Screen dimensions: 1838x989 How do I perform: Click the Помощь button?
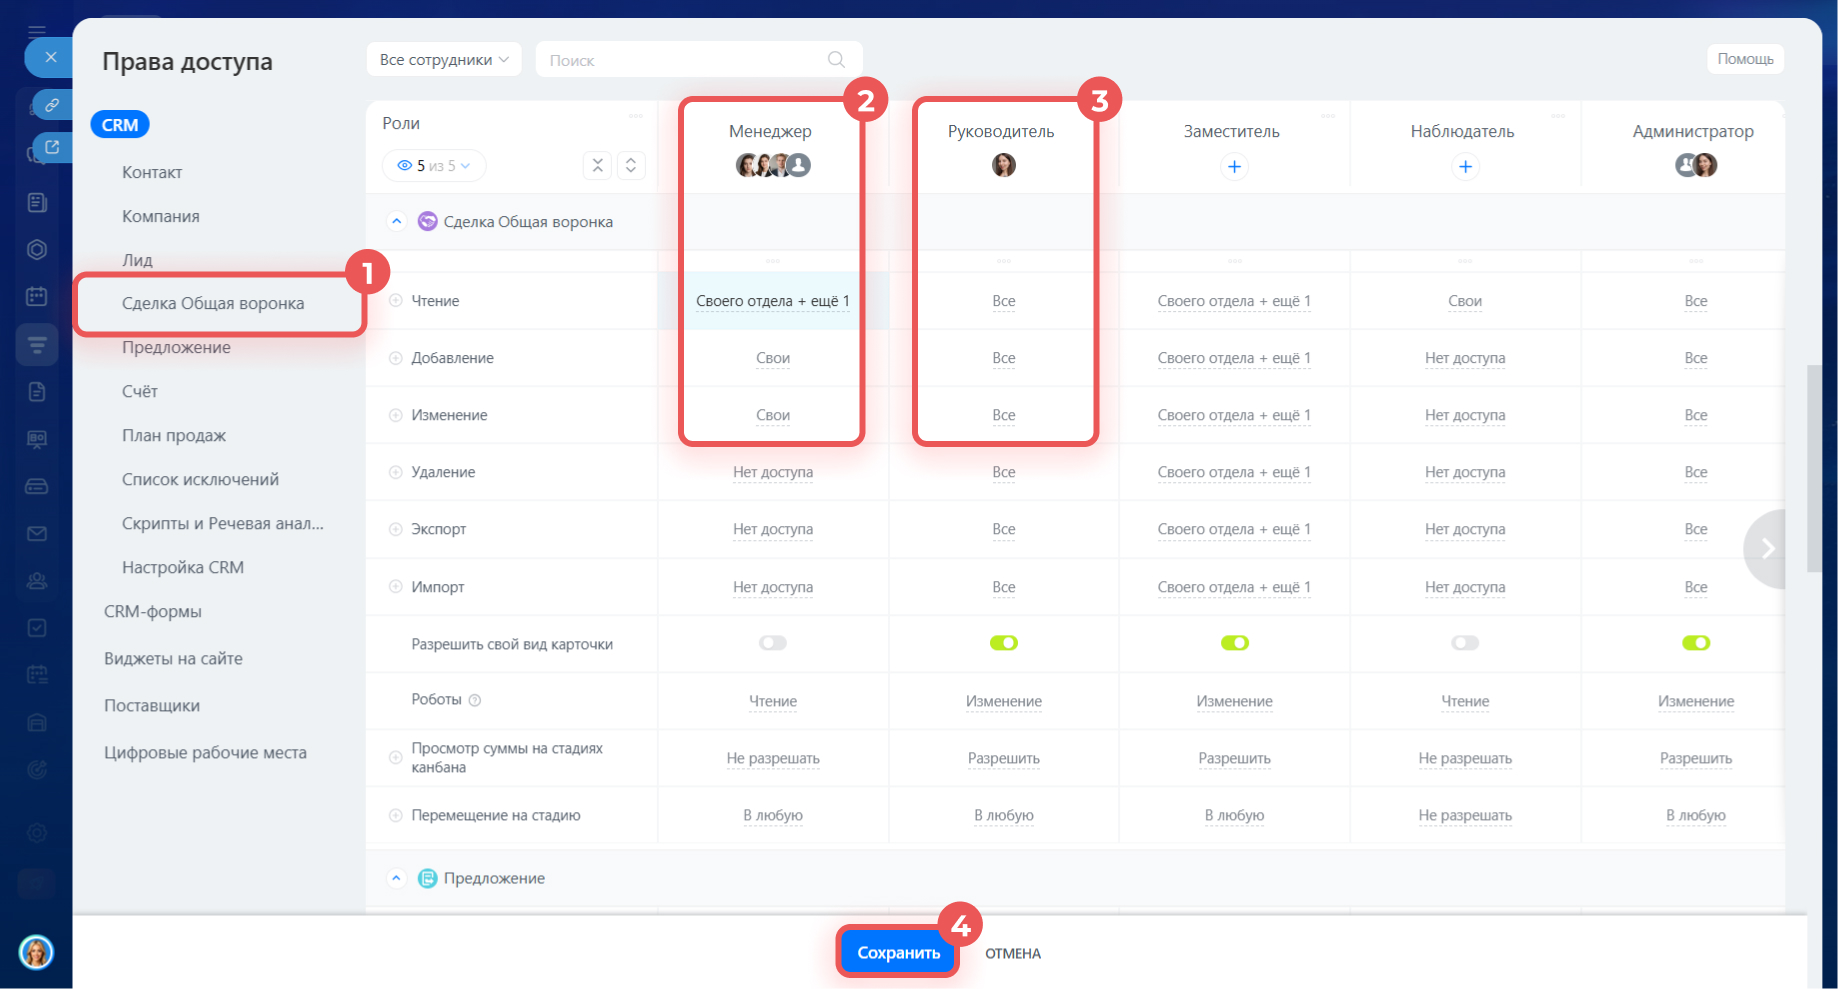coord(1745,59)
